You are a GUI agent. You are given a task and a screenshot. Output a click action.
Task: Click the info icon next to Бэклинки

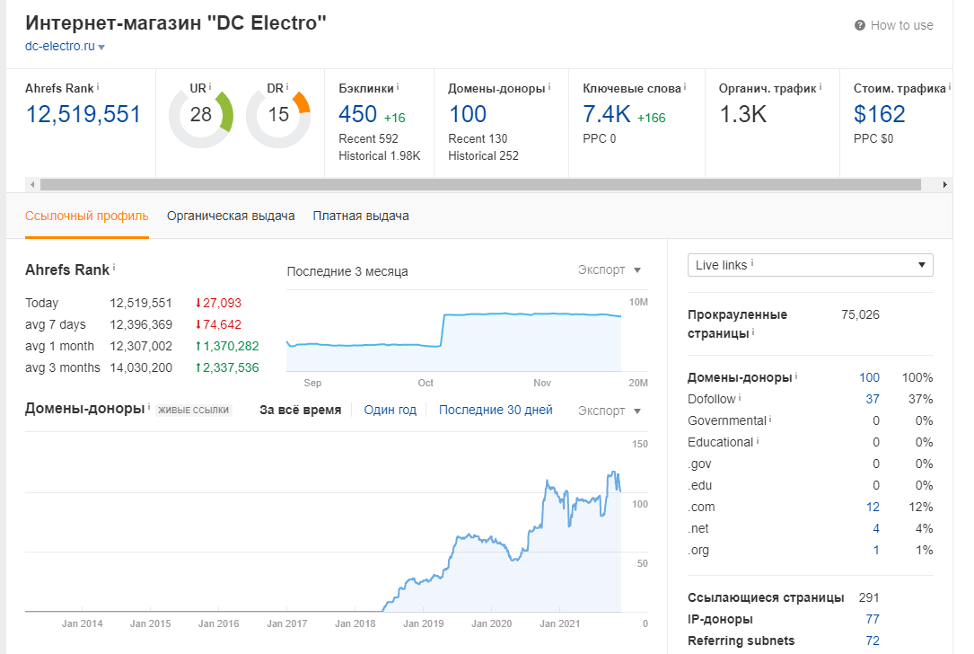398,88
